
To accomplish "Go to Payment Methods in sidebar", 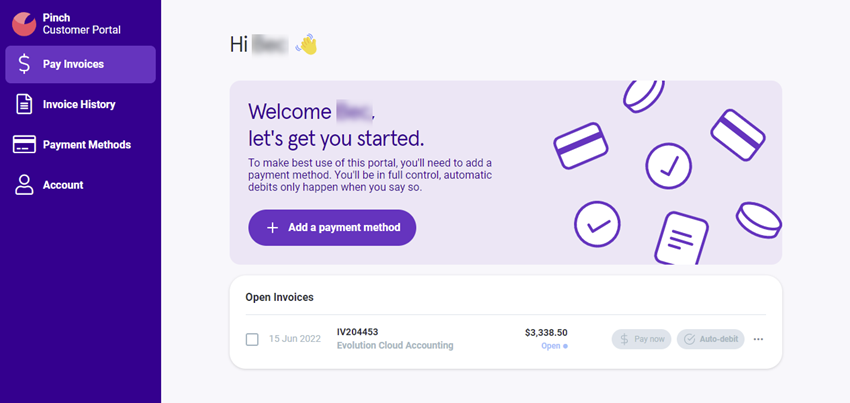I will 87,145.
